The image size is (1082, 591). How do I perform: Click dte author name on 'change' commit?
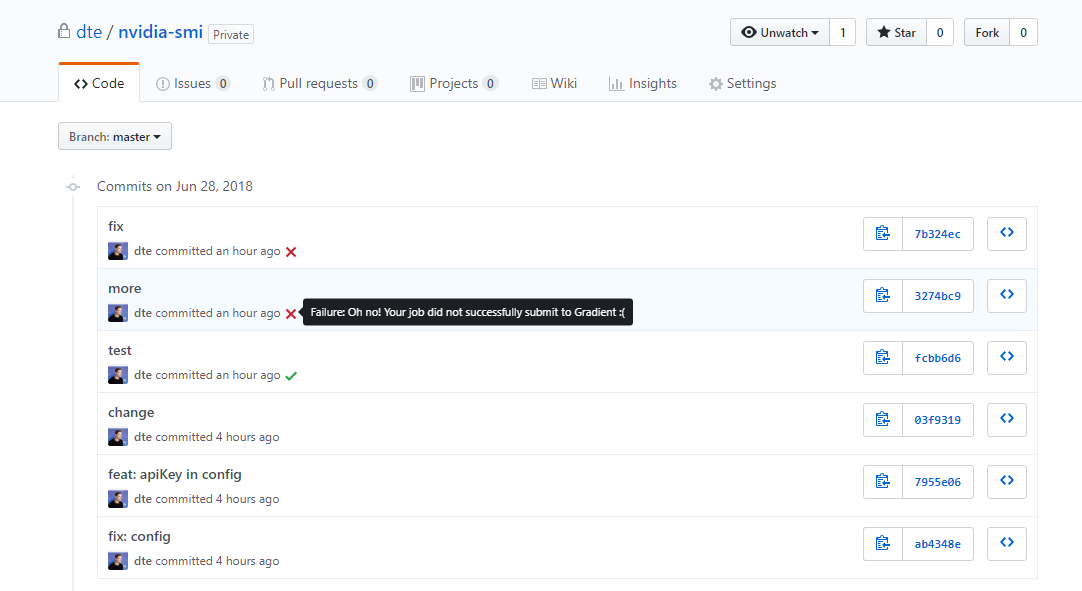tap(143, 437)
